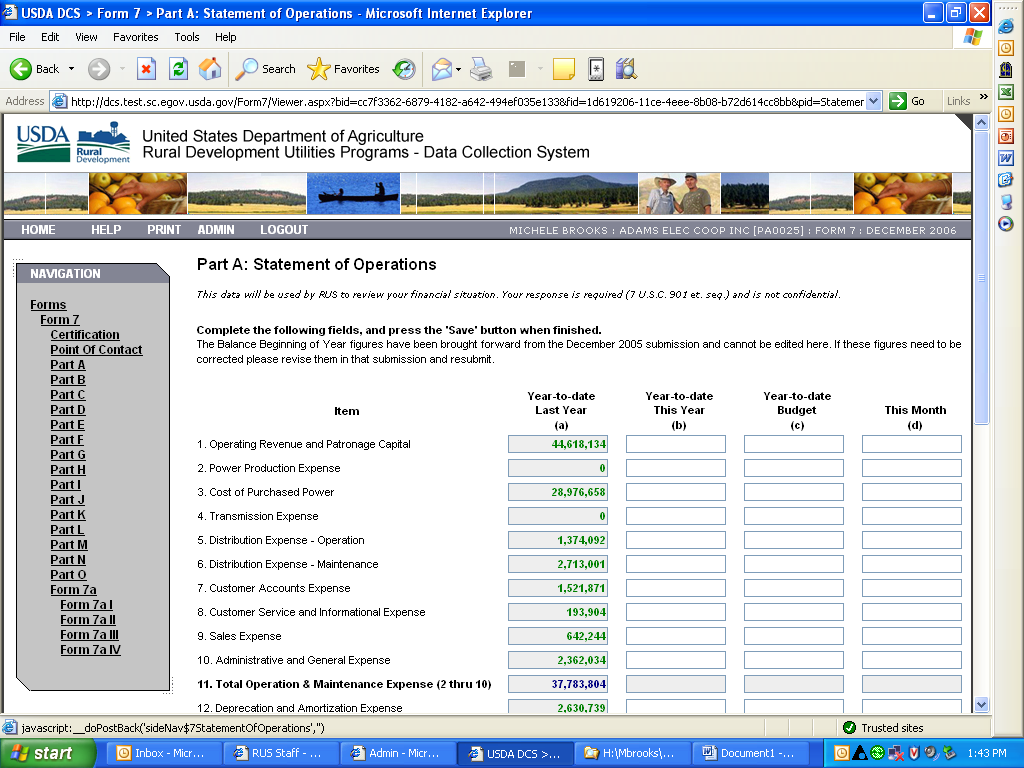The width and height of the screenshot is (1024, 768).
Task: Click the page scrollbar down arrow
Action: [981, 704]
